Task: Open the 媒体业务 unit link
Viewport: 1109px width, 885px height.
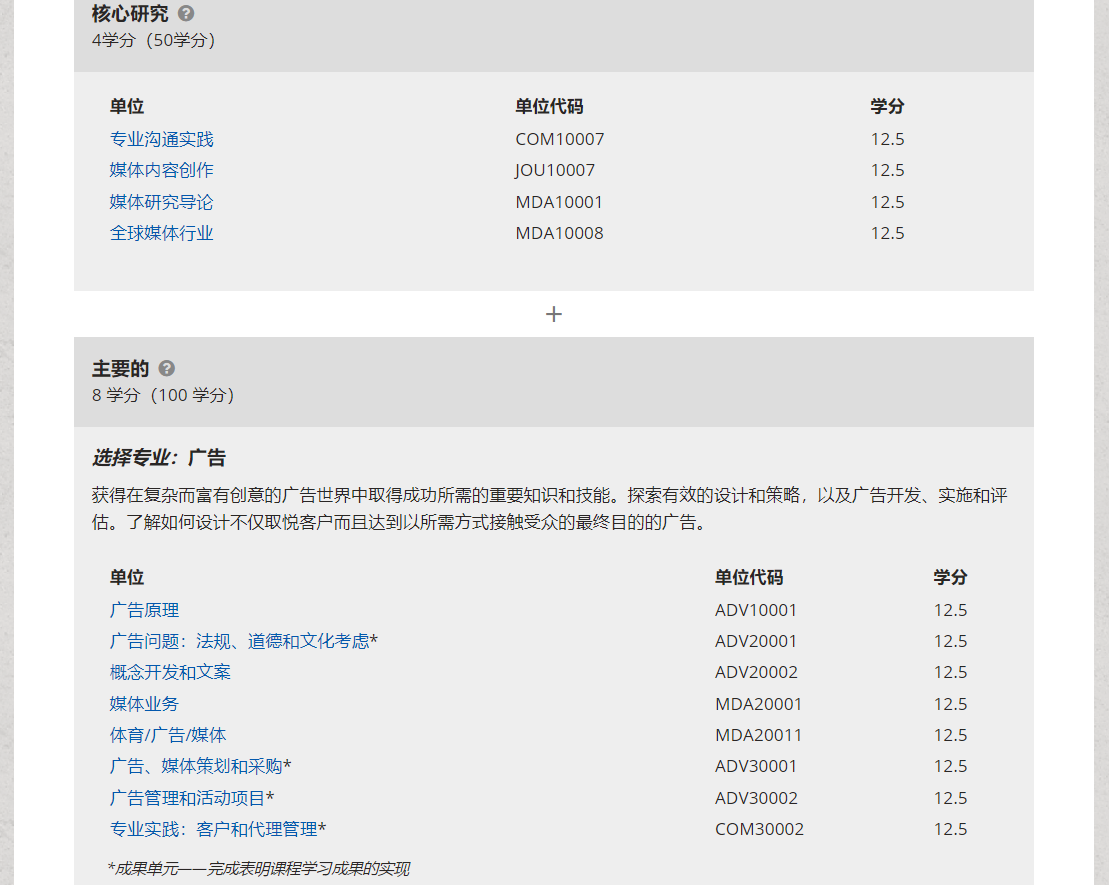Action: pyautogui.click(x=144, y=704)
